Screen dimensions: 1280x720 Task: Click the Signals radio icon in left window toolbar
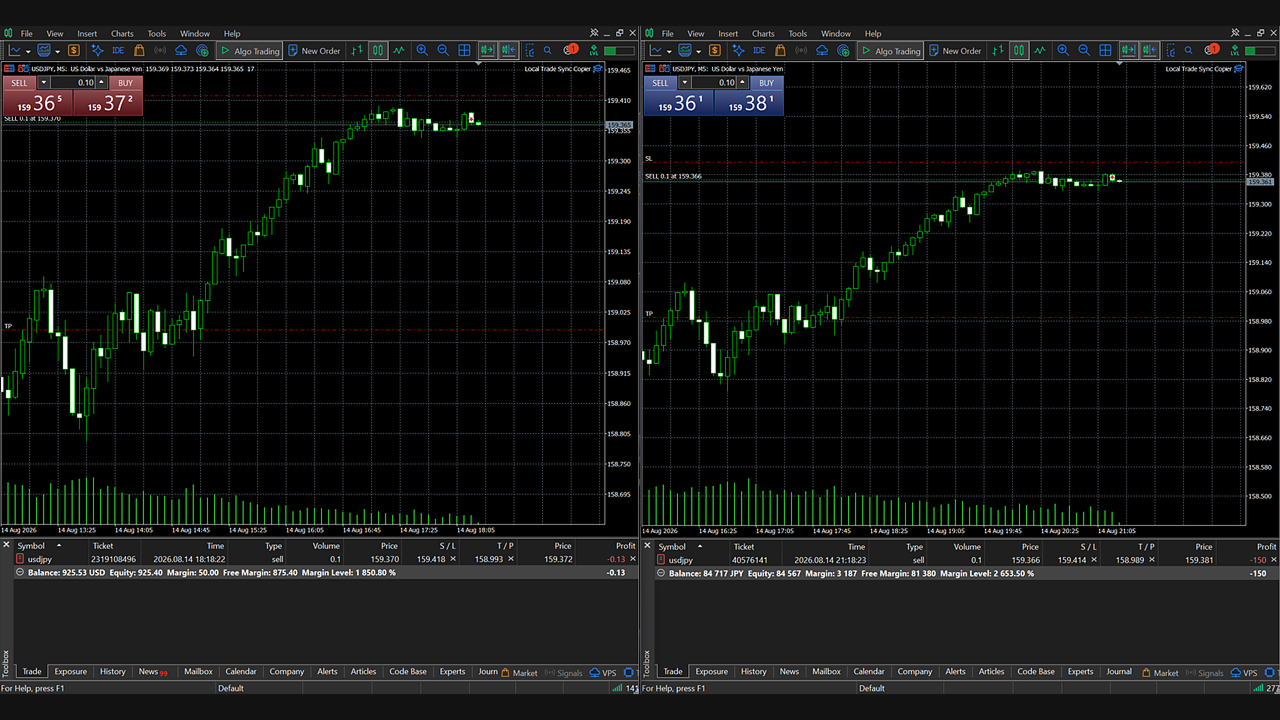tap(160, 50)
